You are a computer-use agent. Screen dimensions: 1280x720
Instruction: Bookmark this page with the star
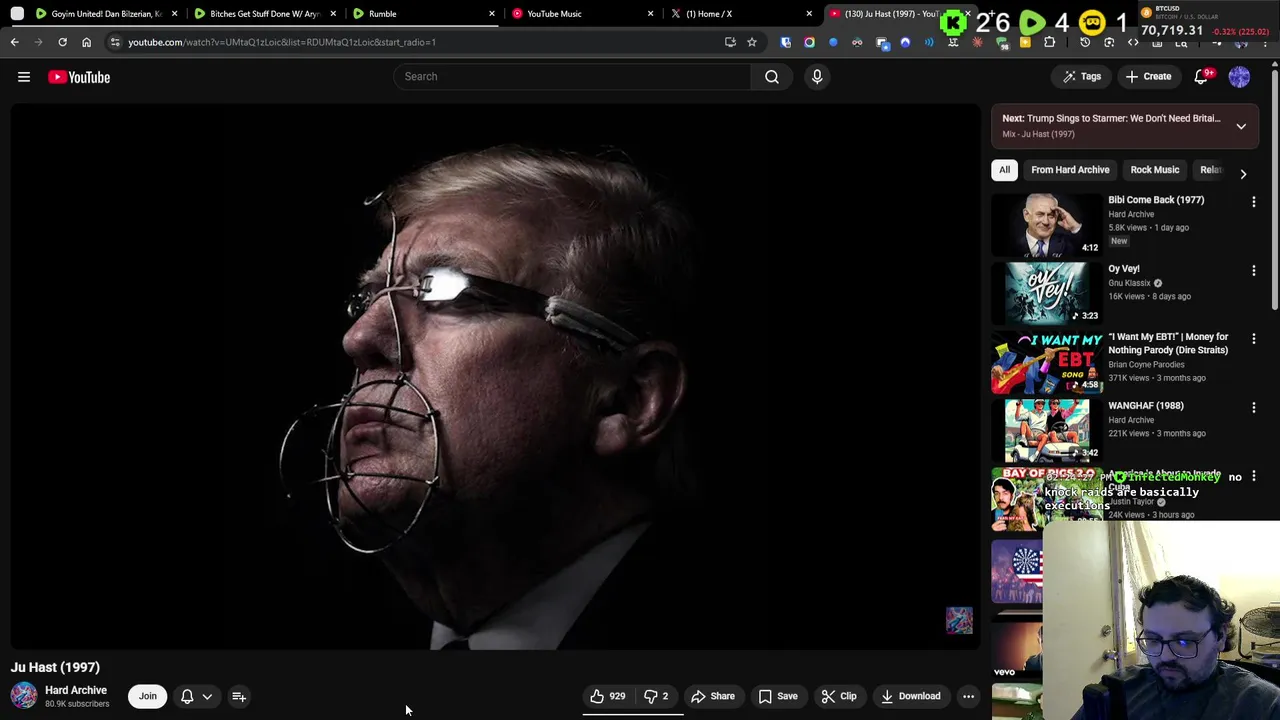point(752,42)
